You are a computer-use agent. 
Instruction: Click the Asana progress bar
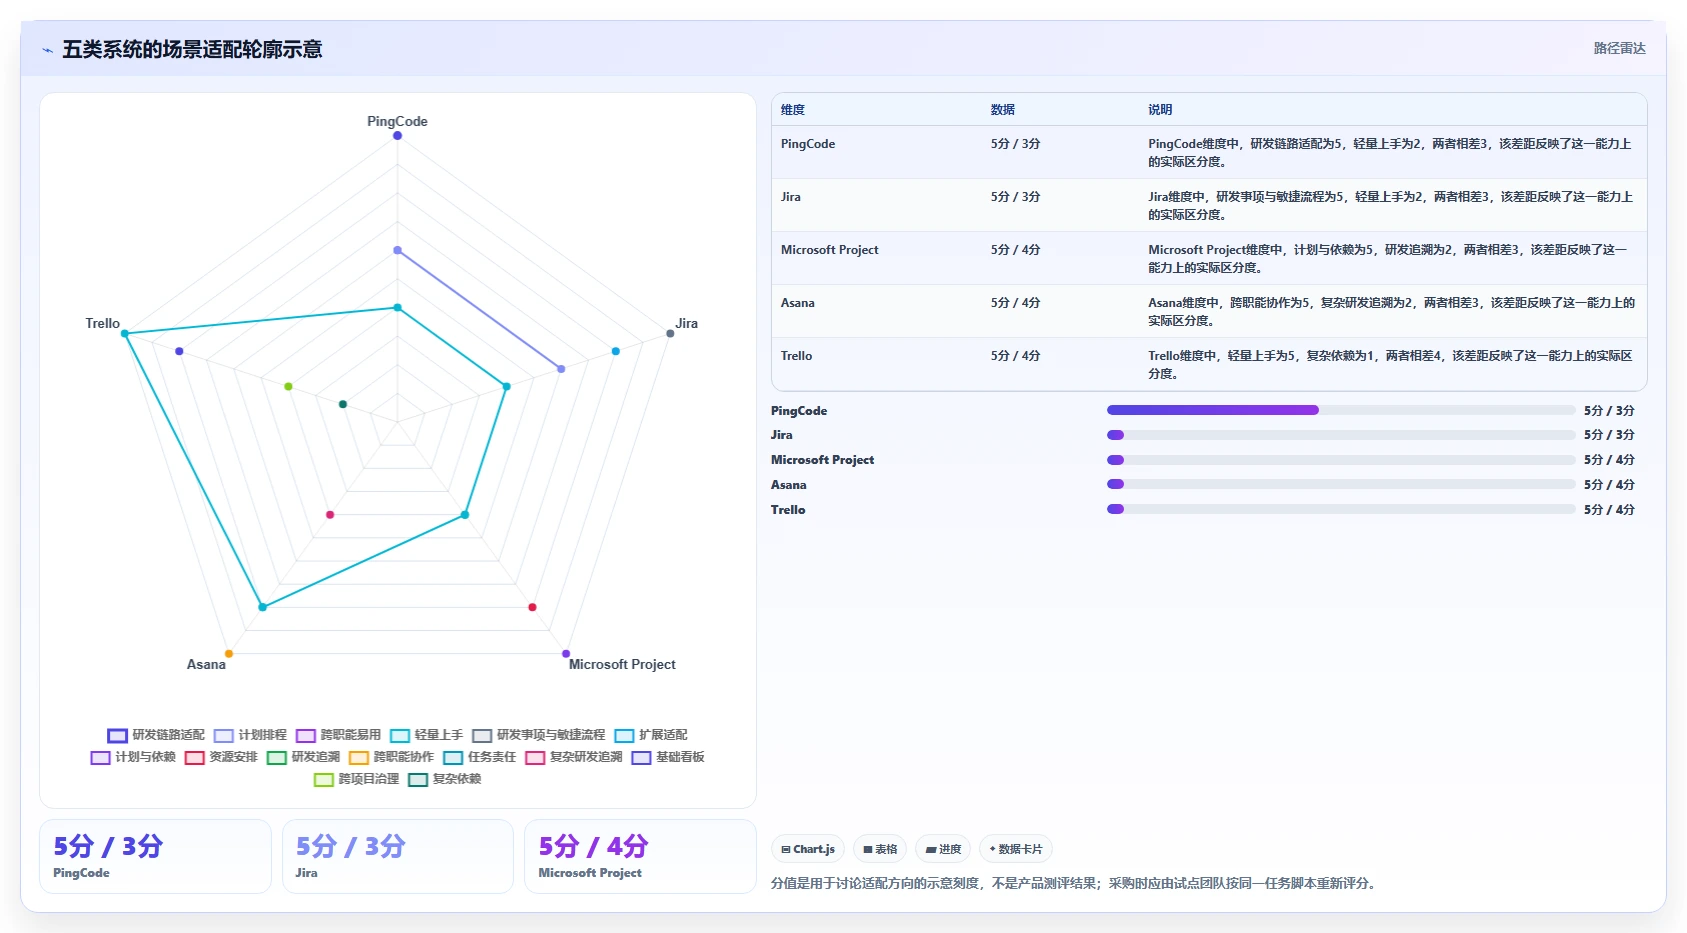[1341, 484]
